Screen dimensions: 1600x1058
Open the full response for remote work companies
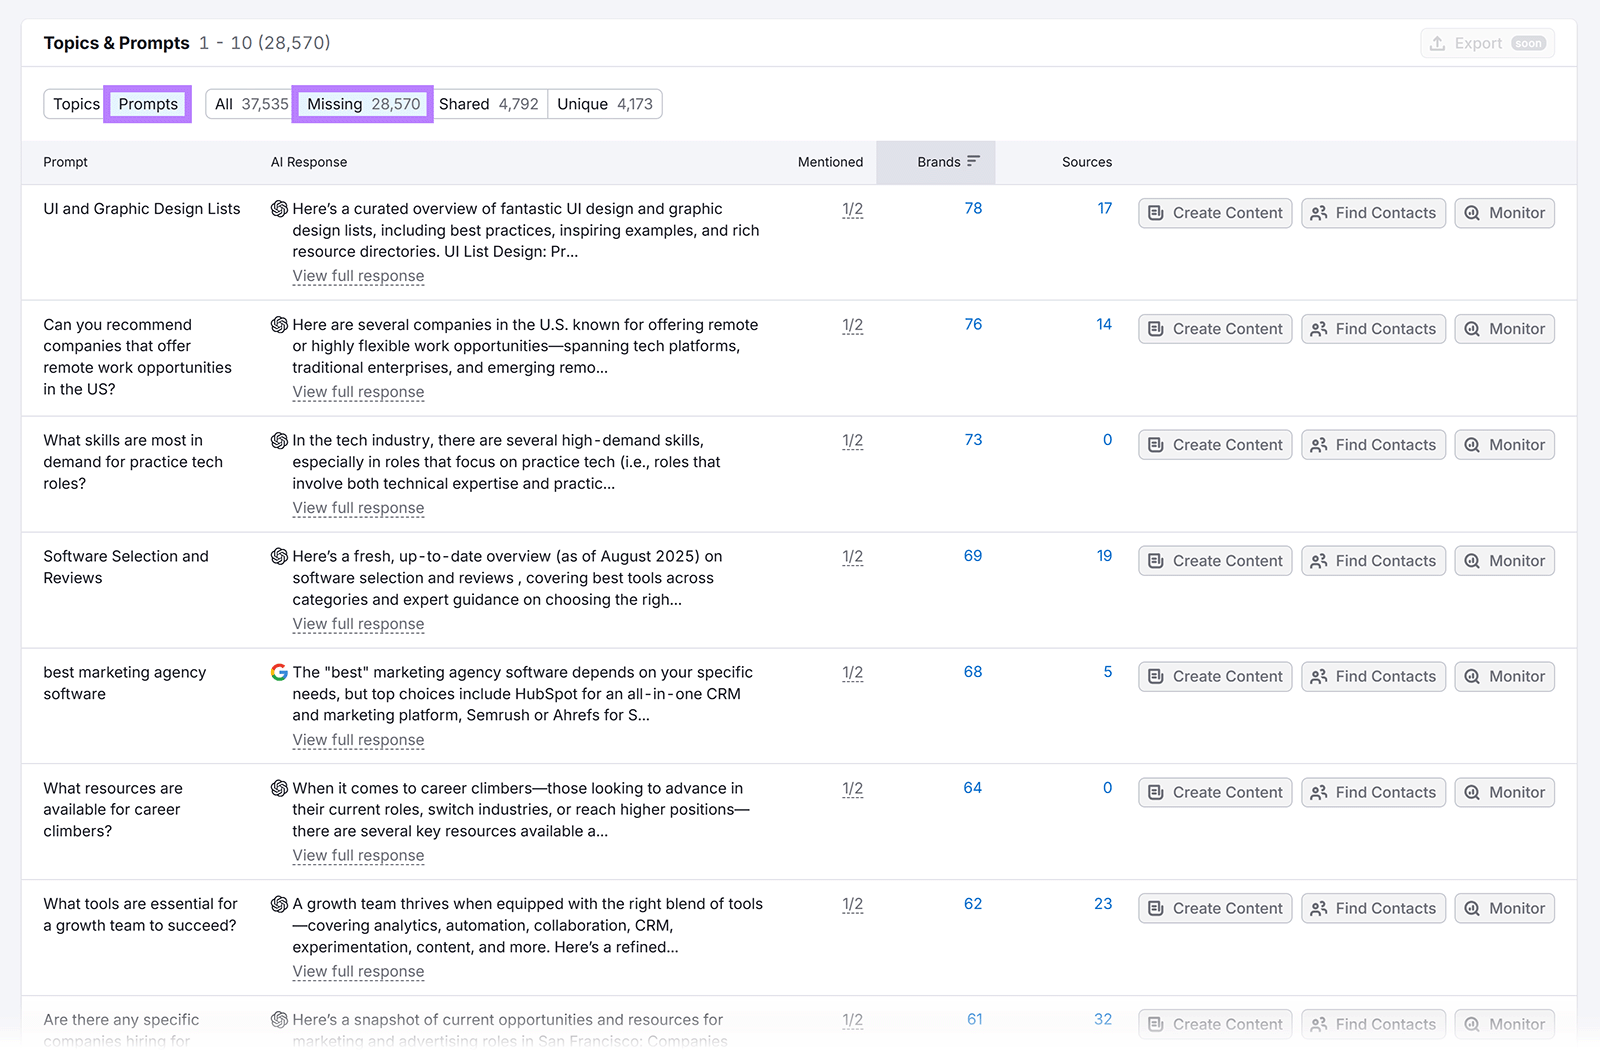click(x=358, y=391)
